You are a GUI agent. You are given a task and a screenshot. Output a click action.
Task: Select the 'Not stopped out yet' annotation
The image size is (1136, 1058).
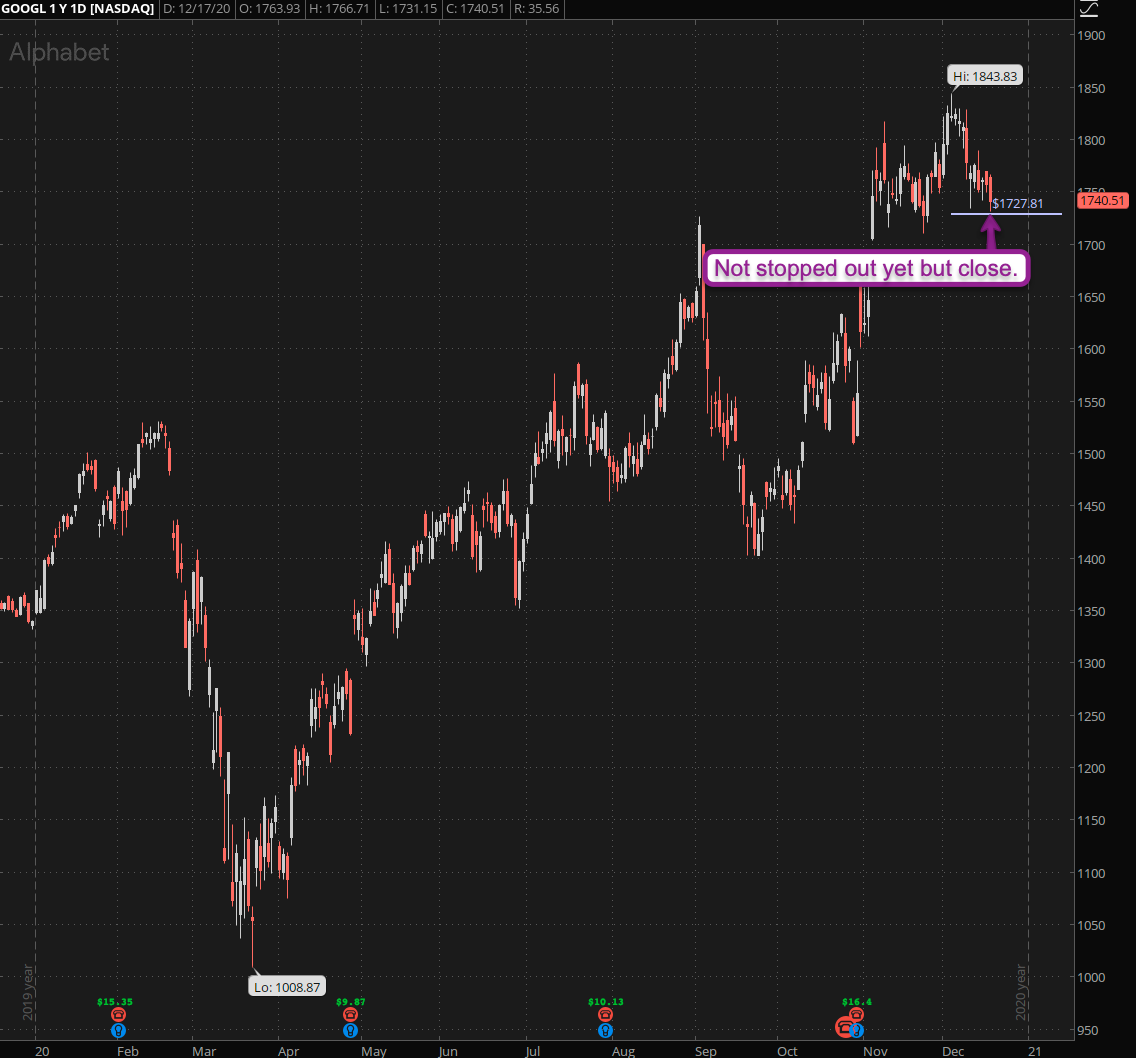(867, 270)
